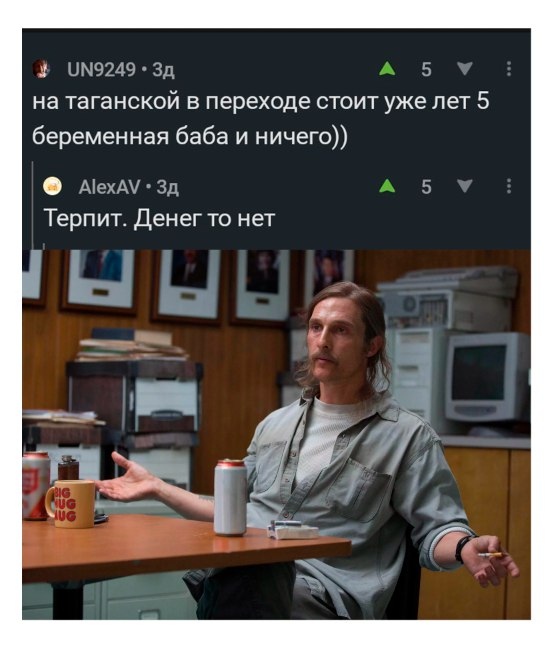Viewport: 558px width, 649px height.
Task: Click the score 5 on UN9249's comment
Action: pyautogui.click(x=426, y=70)
